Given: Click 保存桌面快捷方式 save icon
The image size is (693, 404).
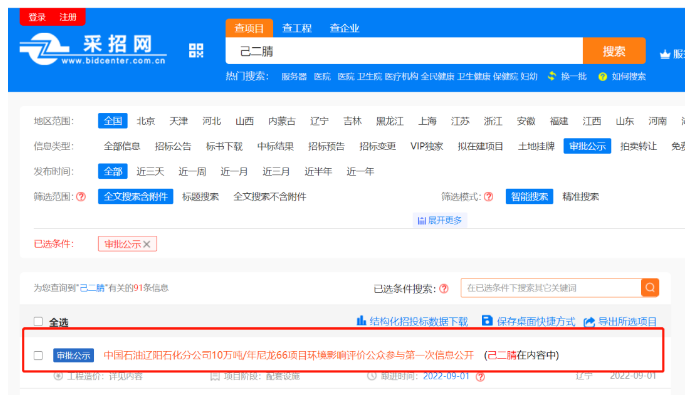Looking at the screenshot, I should [x=487, y=321].
